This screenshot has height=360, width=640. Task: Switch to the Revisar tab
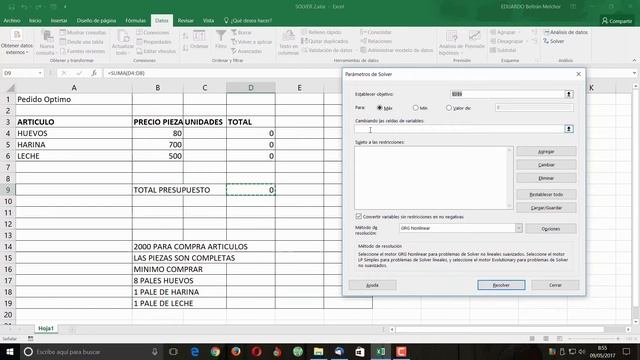pyautogui.click(x=186, y=20)
